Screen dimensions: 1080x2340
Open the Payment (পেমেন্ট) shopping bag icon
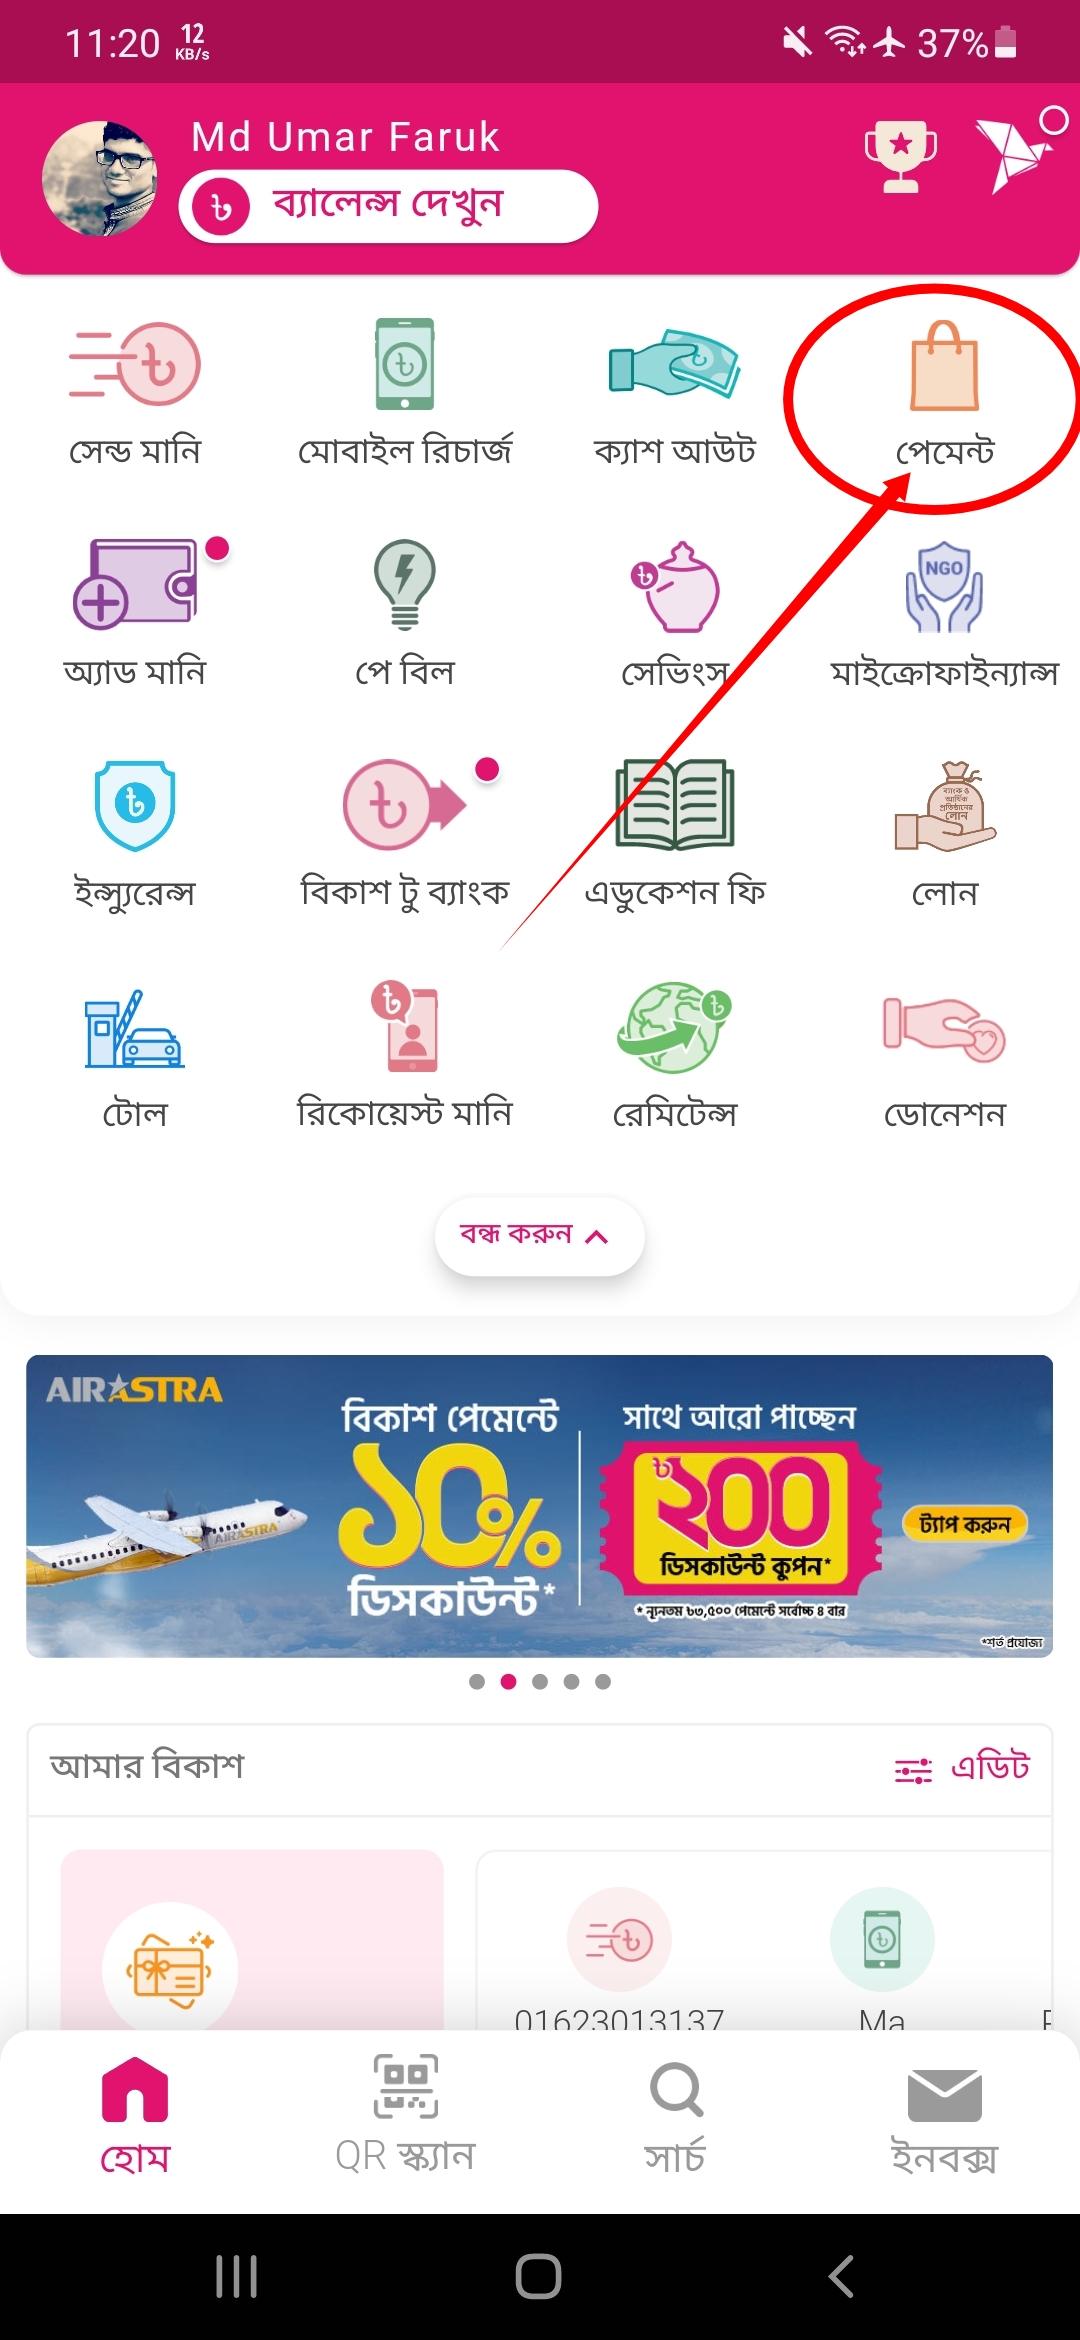[x=944, y=366]
